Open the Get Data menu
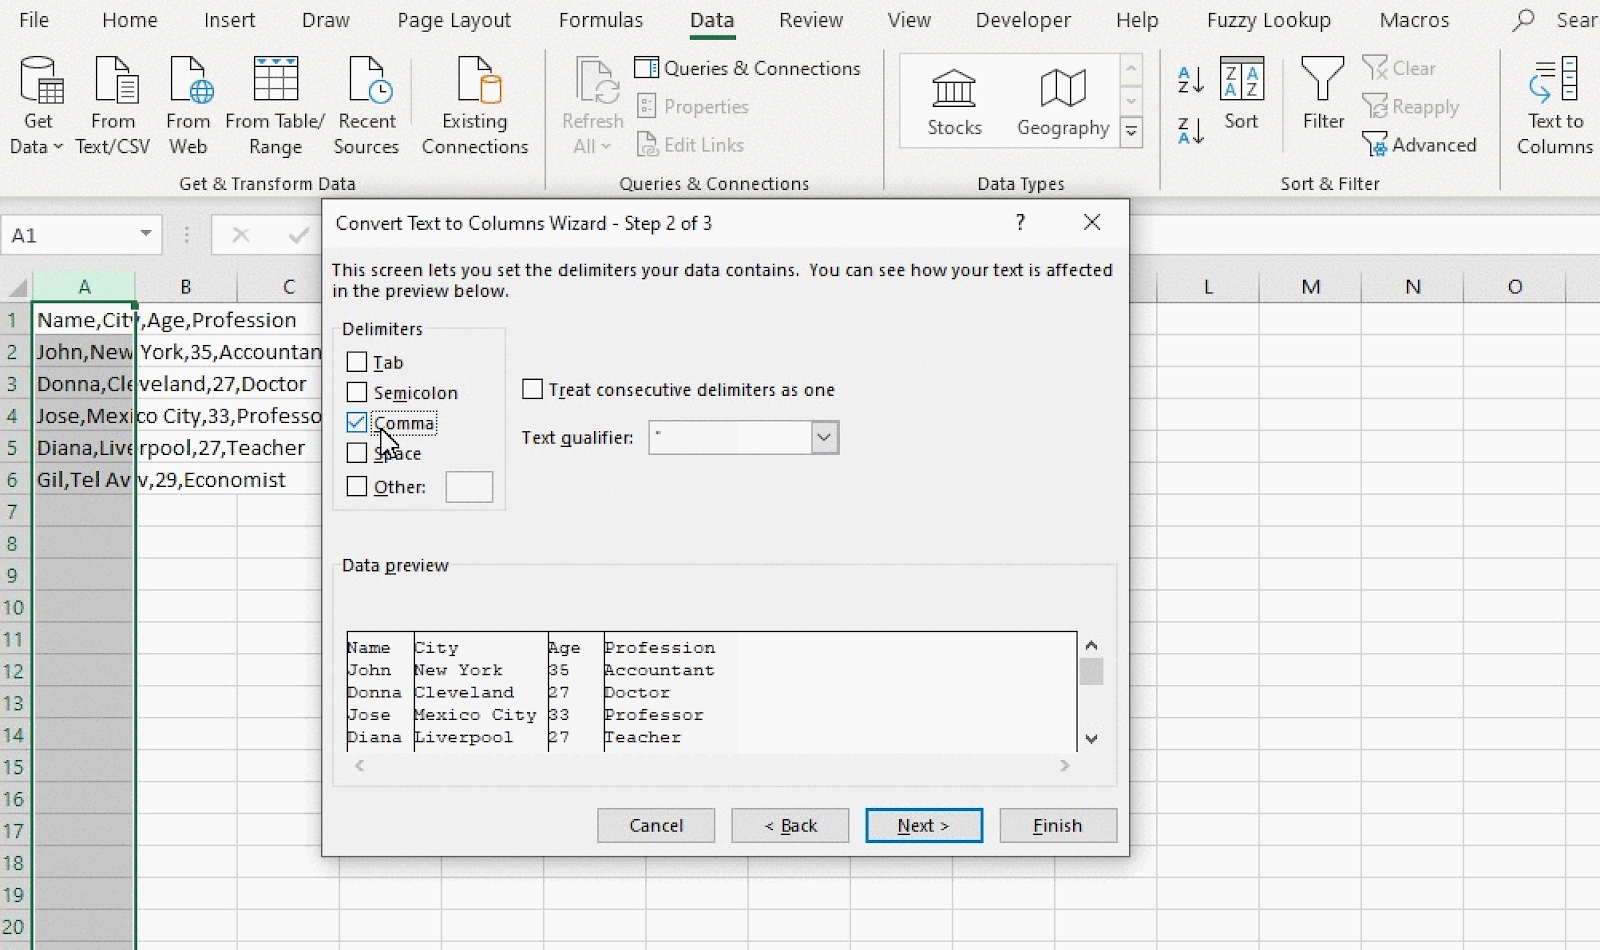1600x950 pixels. coord(37,106)
